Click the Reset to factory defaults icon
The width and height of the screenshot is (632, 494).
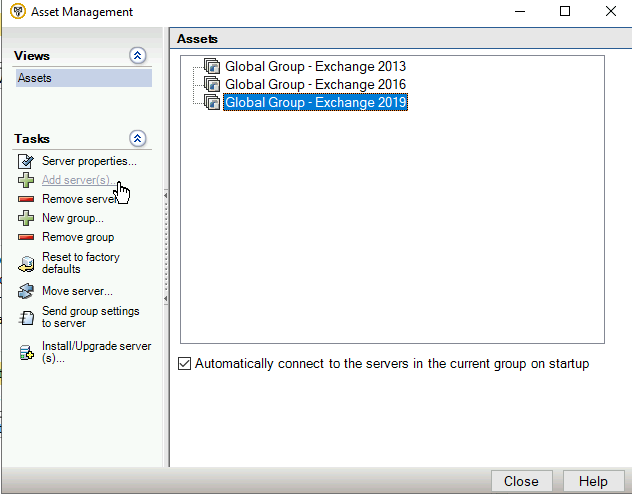(x=26, y=264)
